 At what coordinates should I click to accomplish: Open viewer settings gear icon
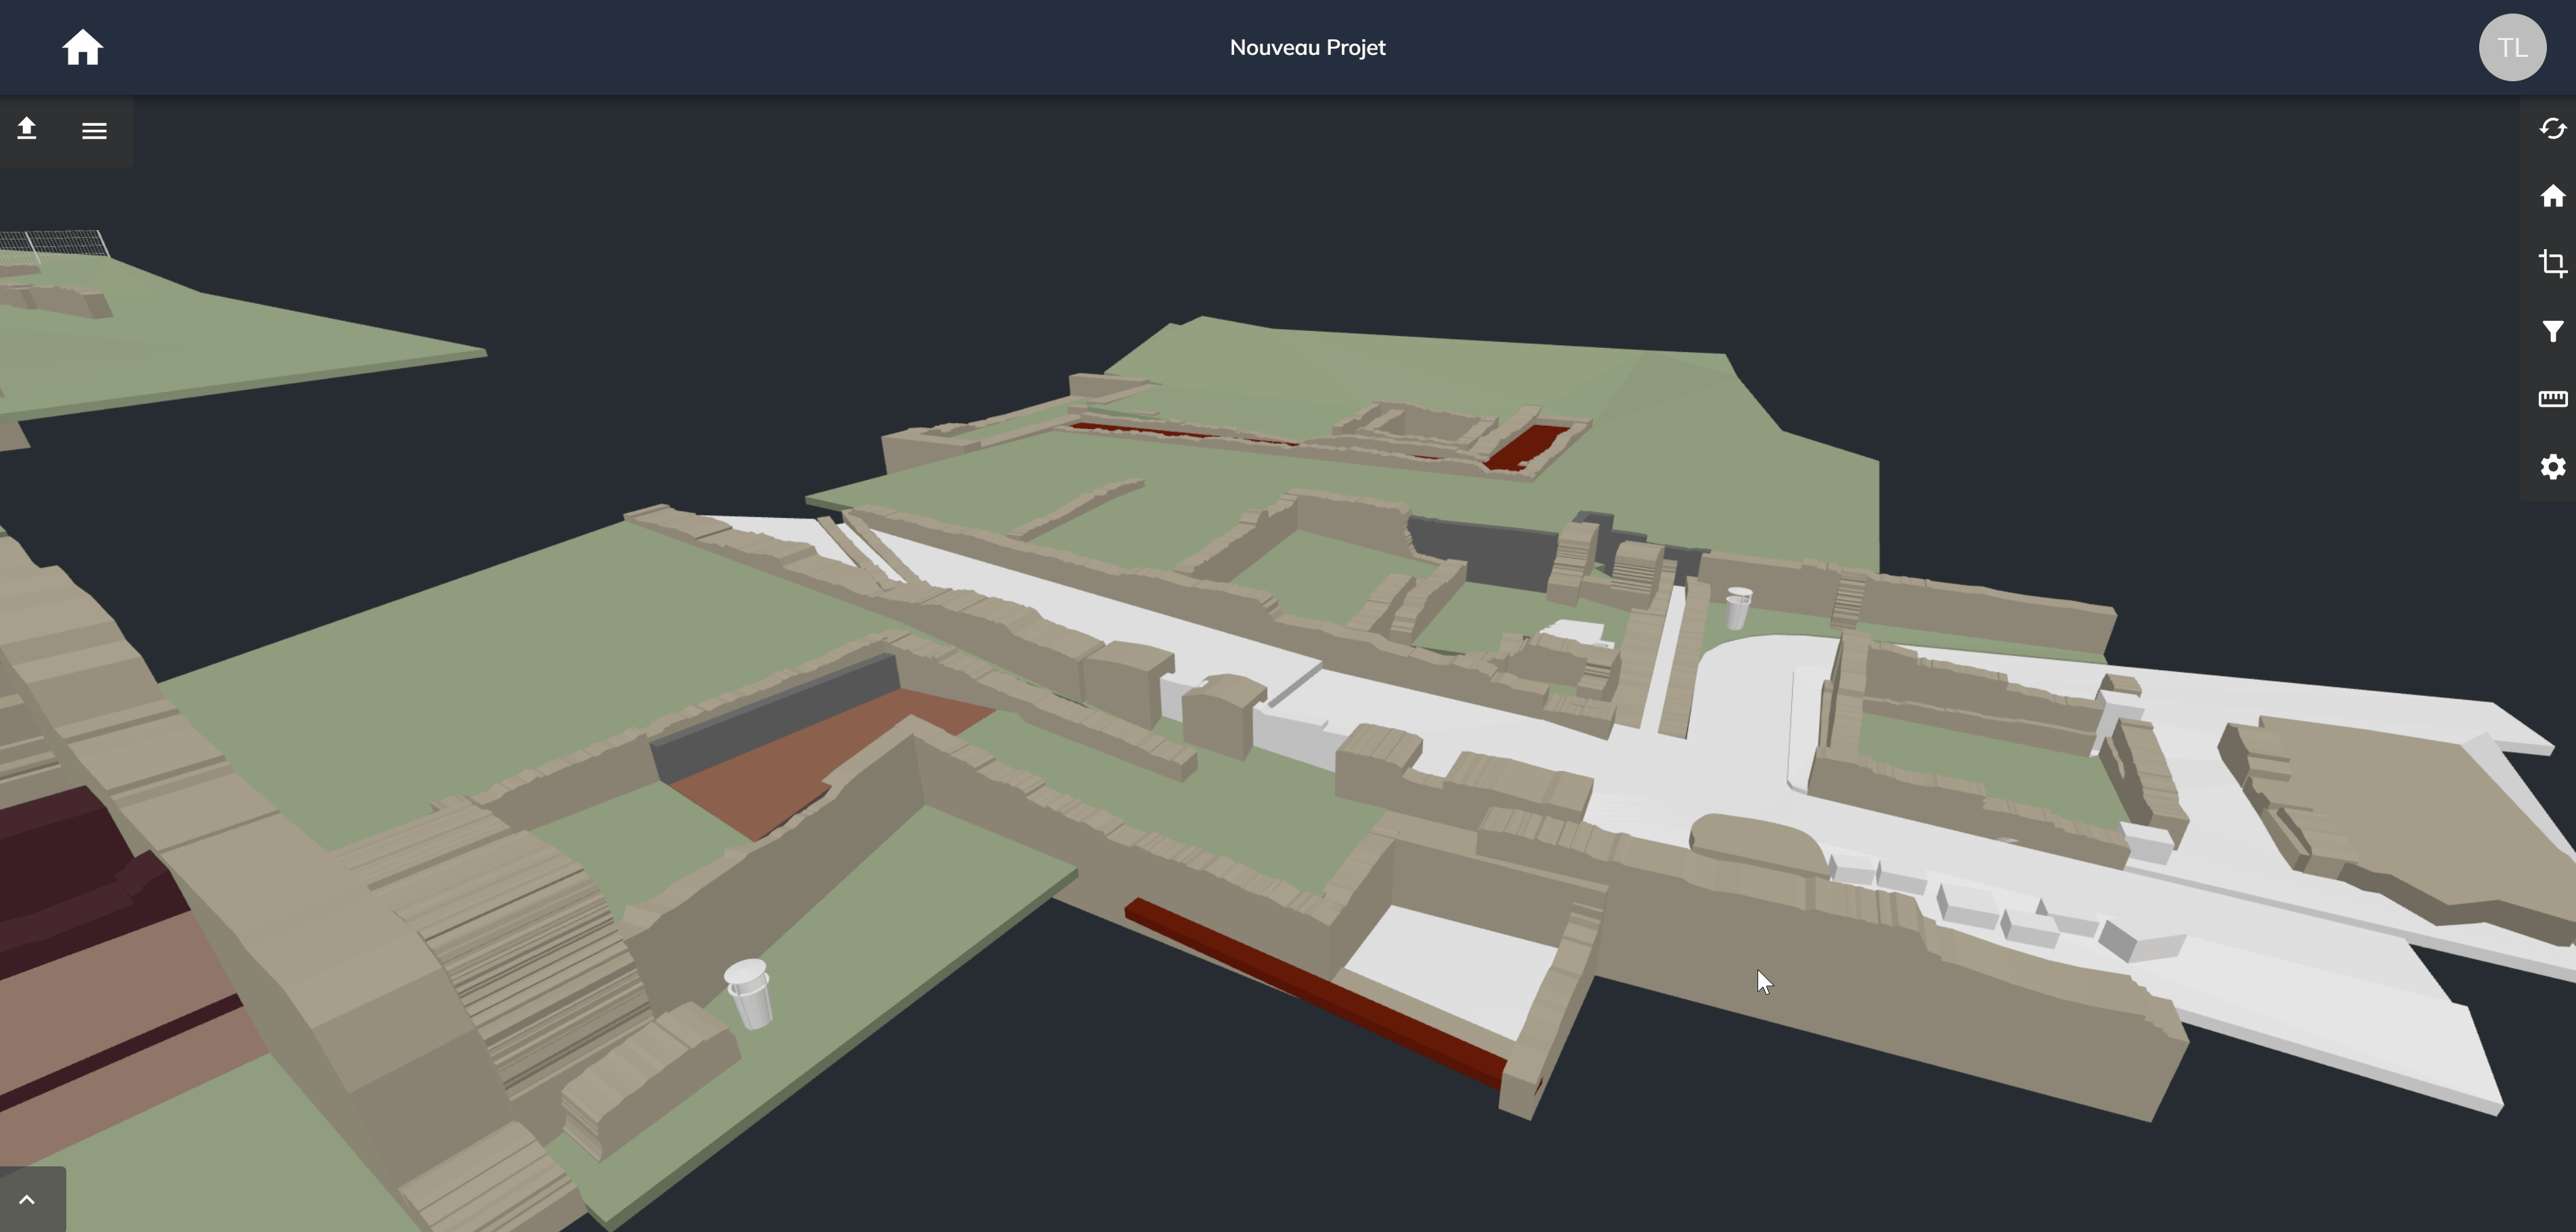(x=2553, y=467)
